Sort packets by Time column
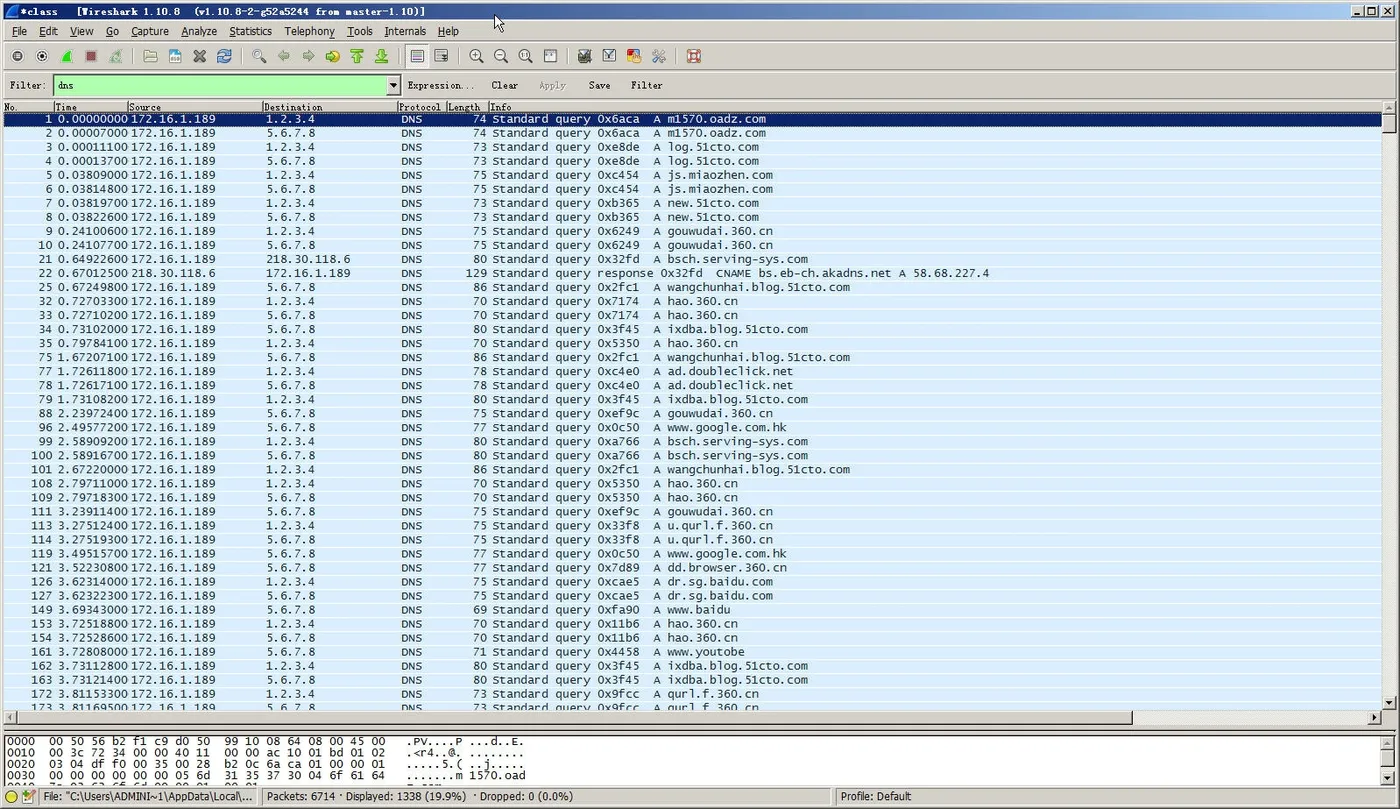The image size is (1400, 809). (x=91, y=107)
